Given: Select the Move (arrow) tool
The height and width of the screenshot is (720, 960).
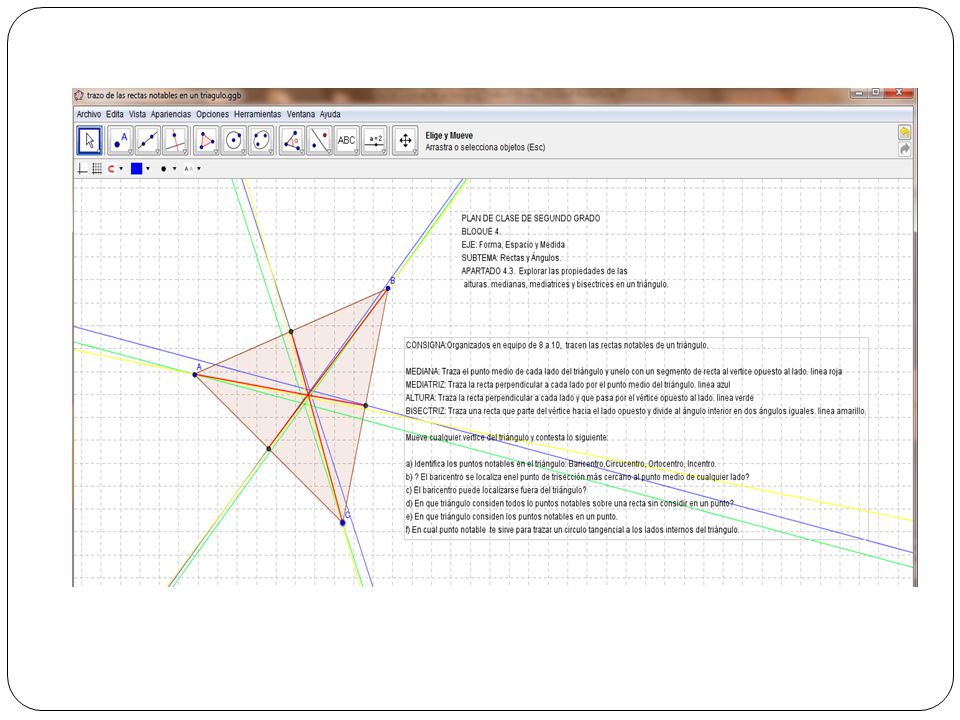Looking at the screenshot, I should (90, 141).
